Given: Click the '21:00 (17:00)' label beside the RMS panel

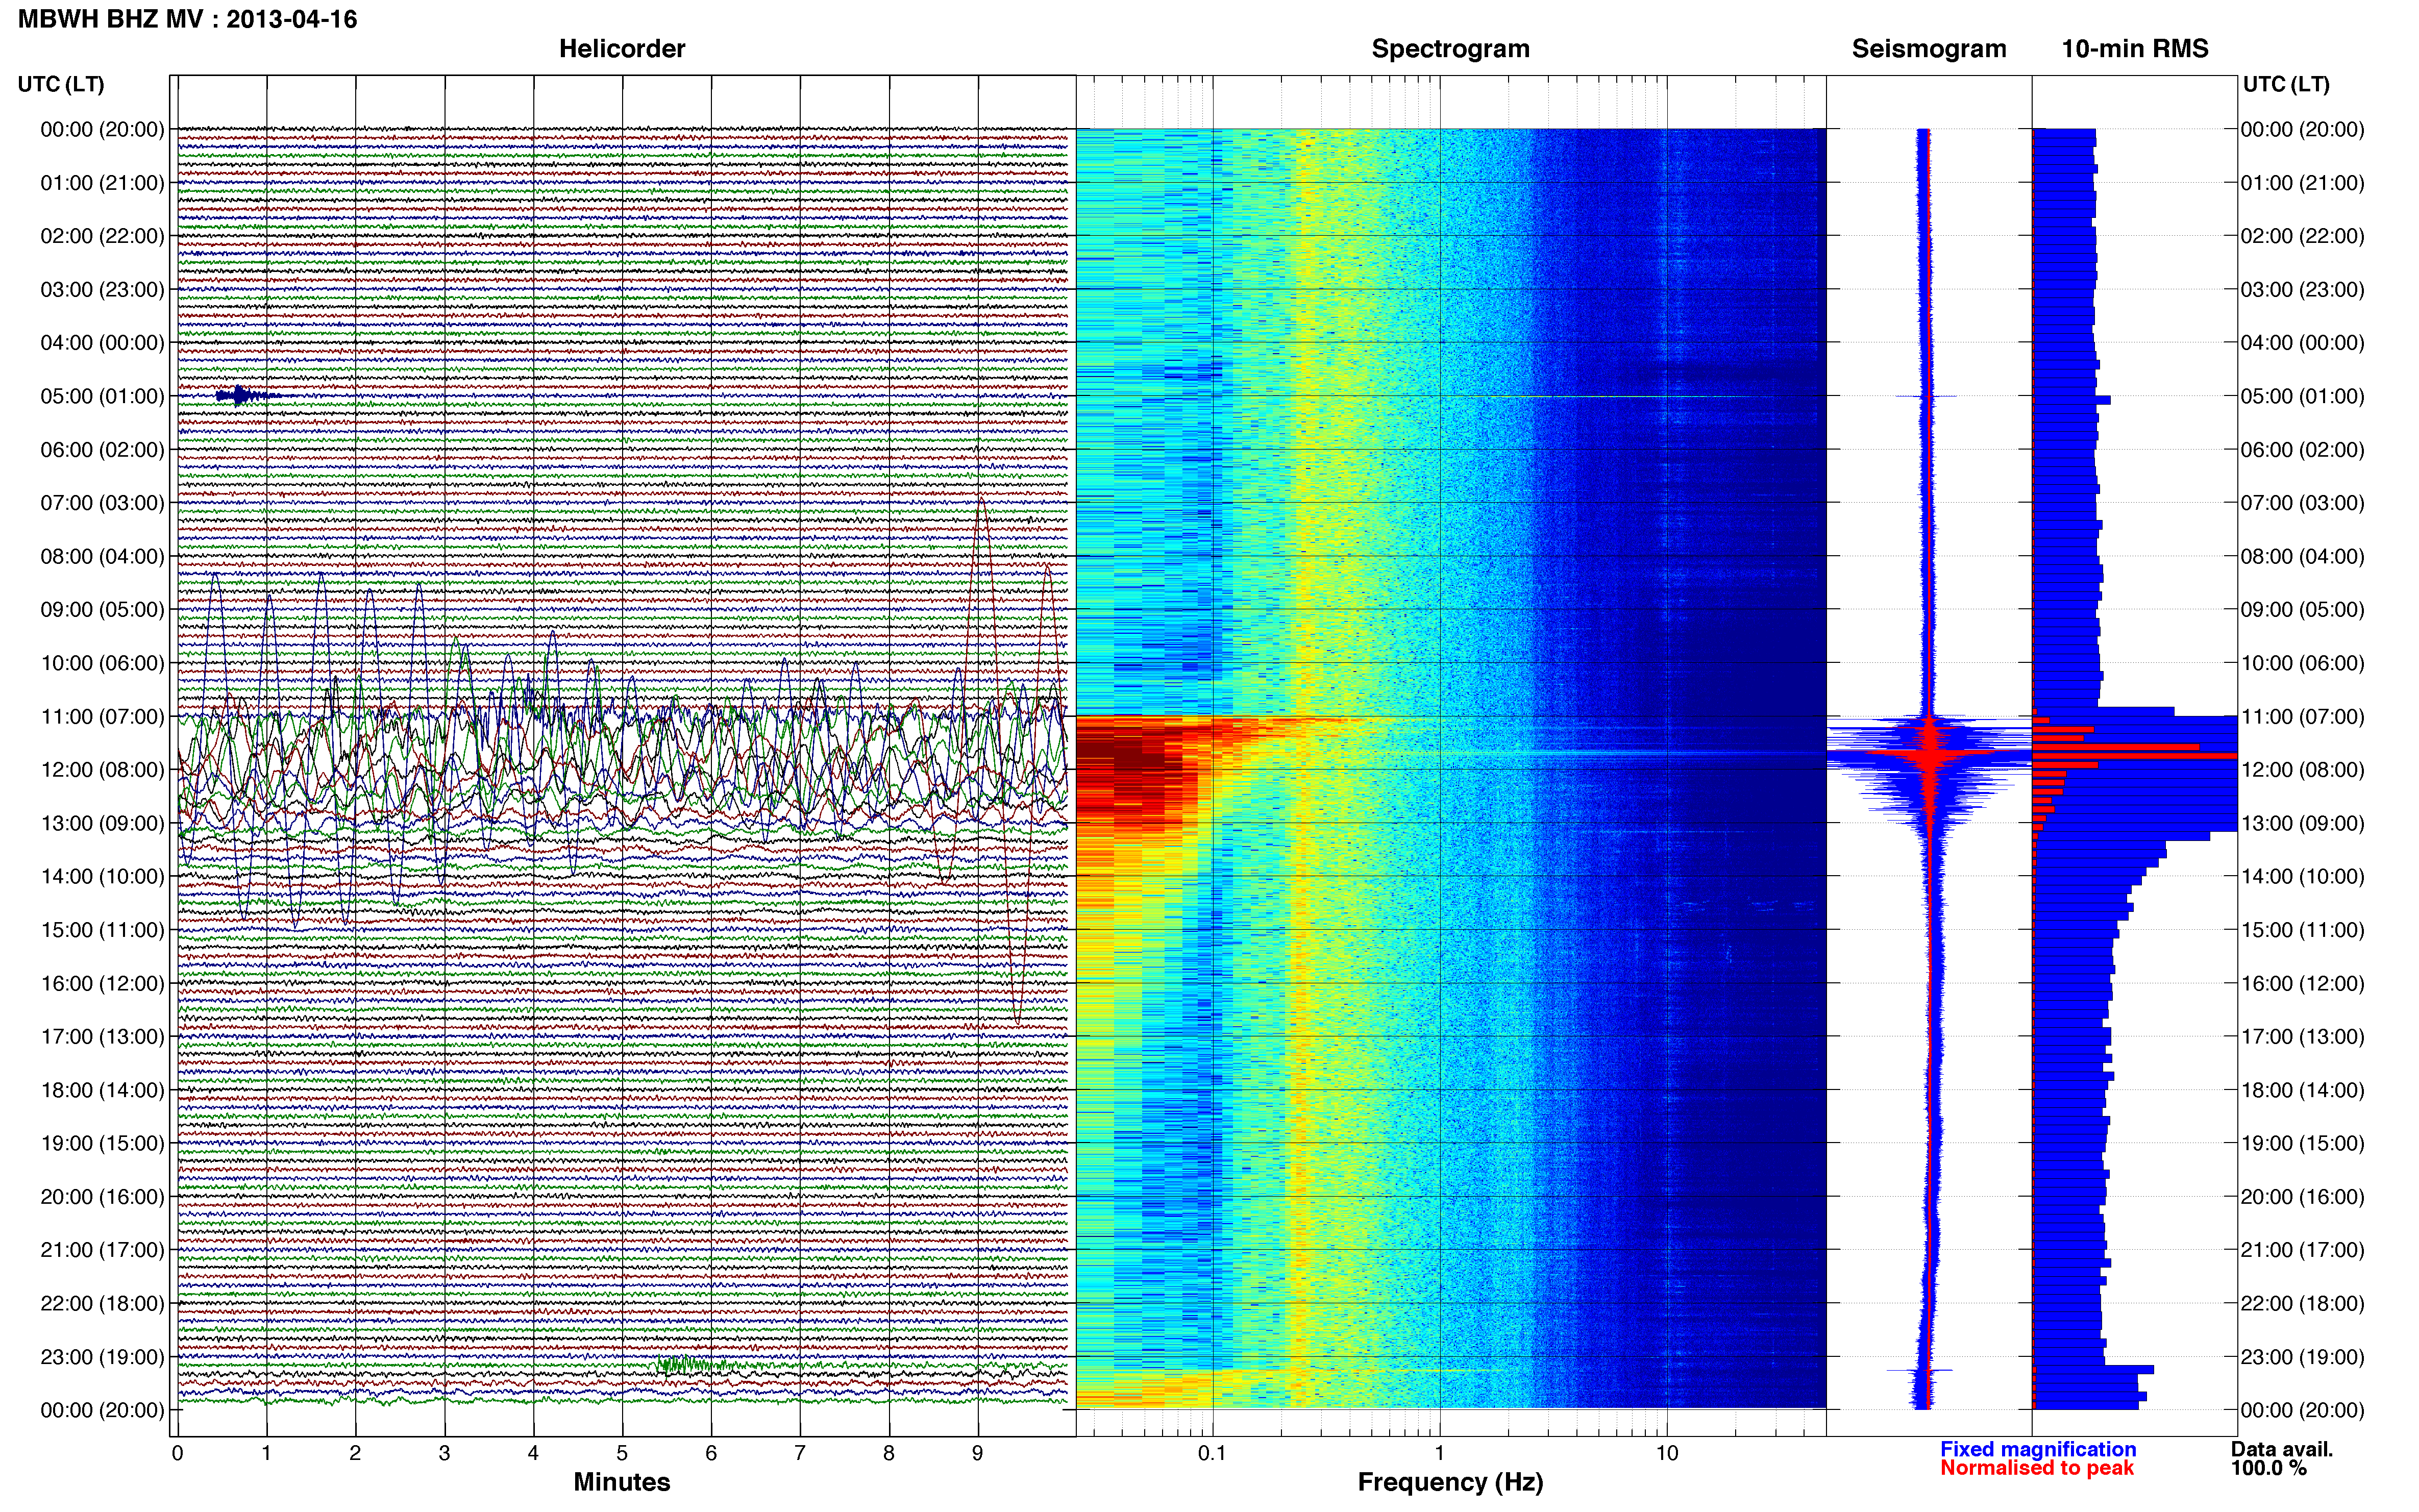Looking at the screenshot, I should click(2302, 1250).
